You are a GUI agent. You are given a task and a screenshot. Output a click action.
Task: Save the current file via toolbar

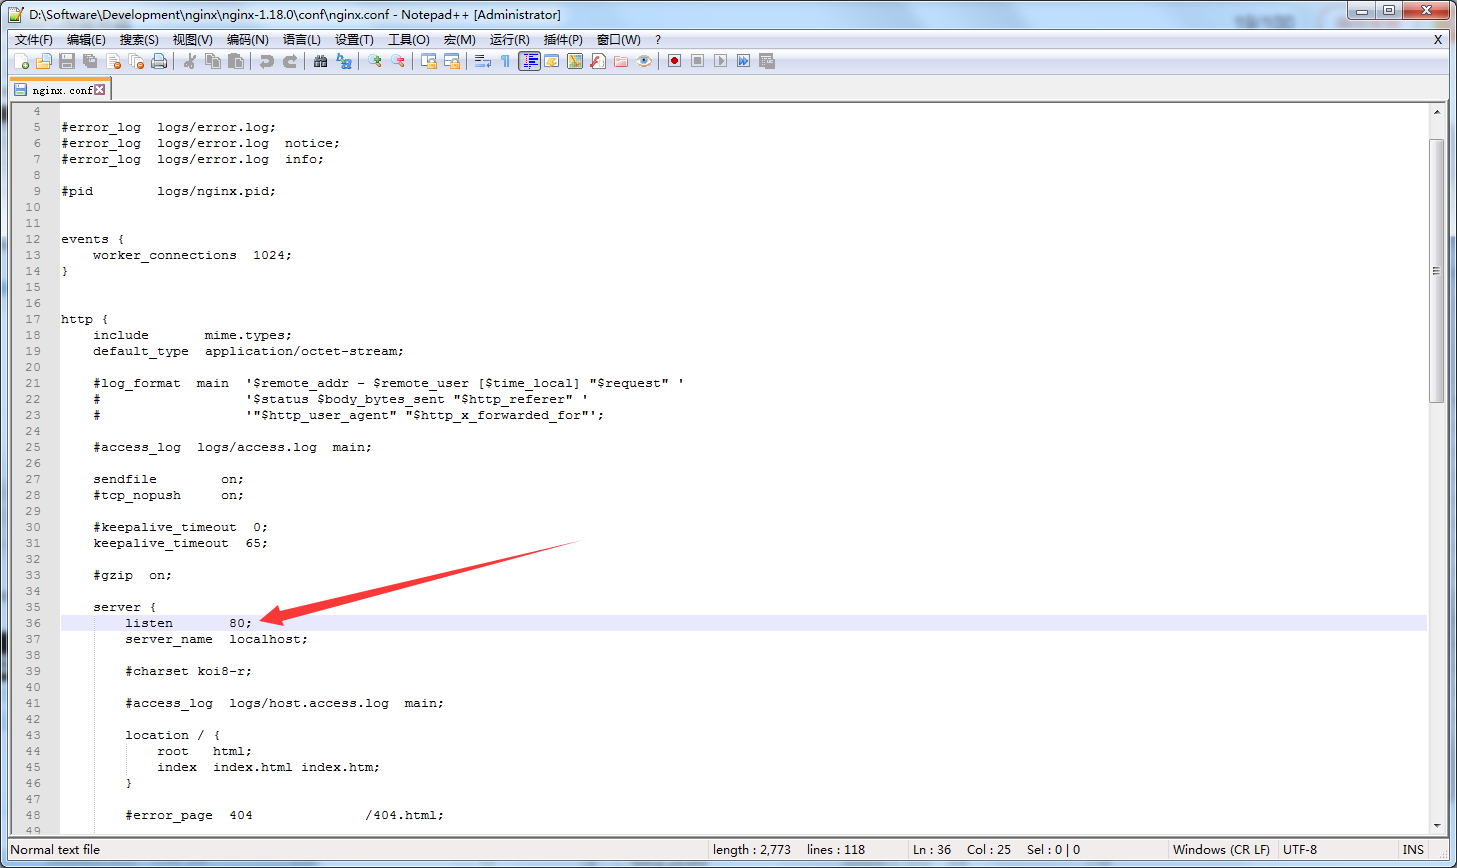[67, 61]
